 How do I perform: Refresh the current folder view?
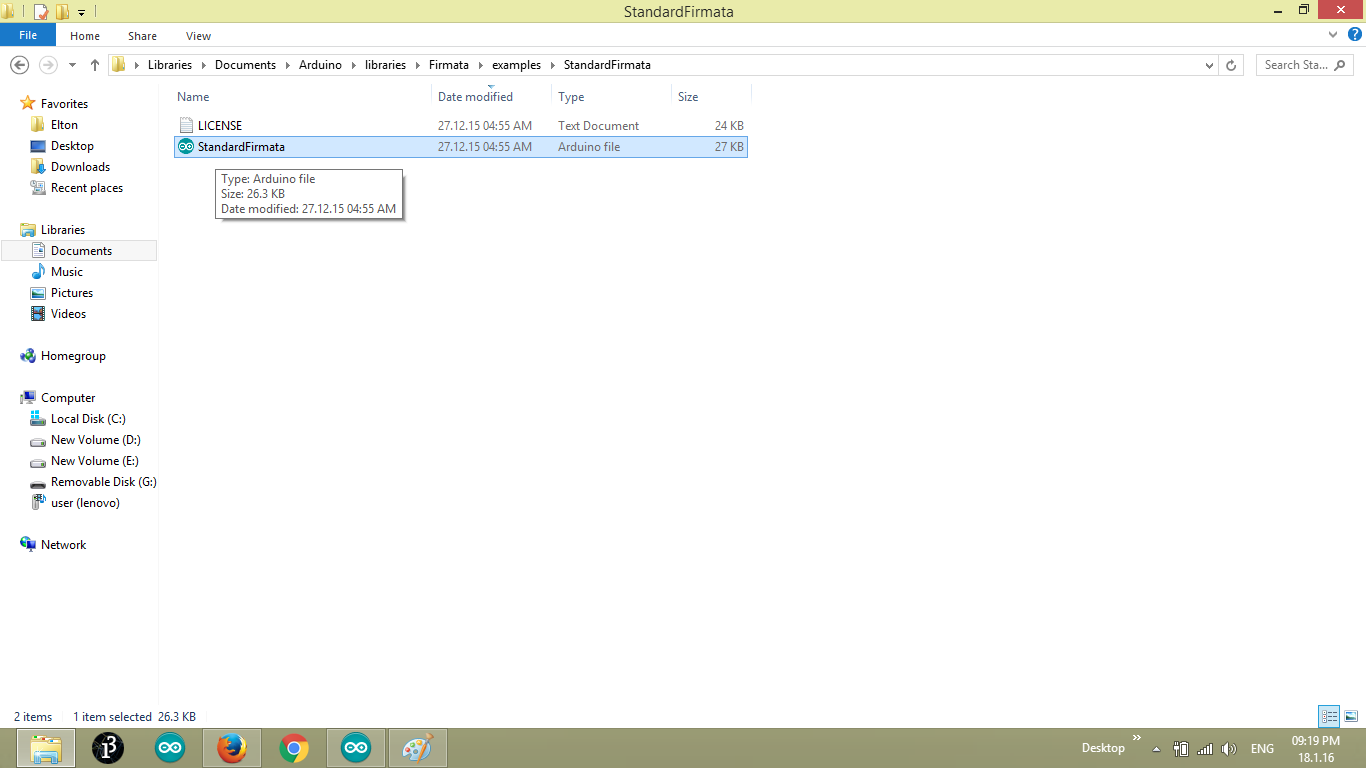[x=1232, y=65]
